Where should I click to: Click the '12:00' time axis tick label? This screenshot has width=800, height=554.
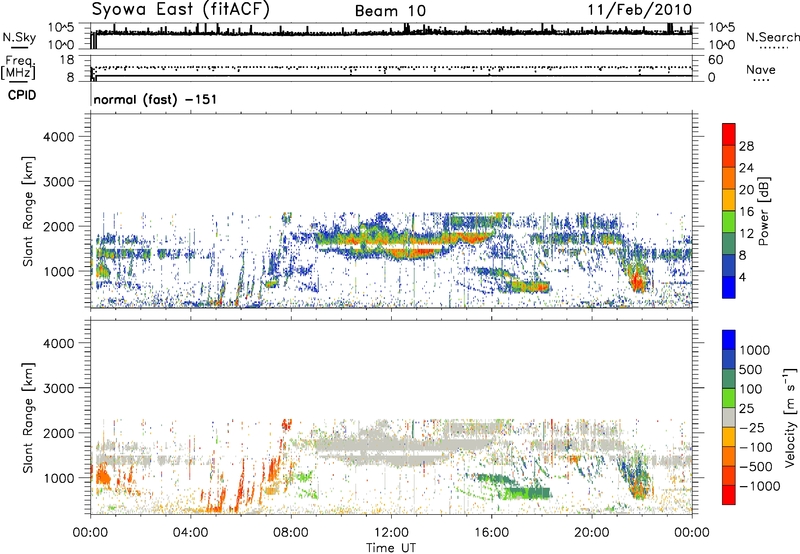[x=391, y=533]
